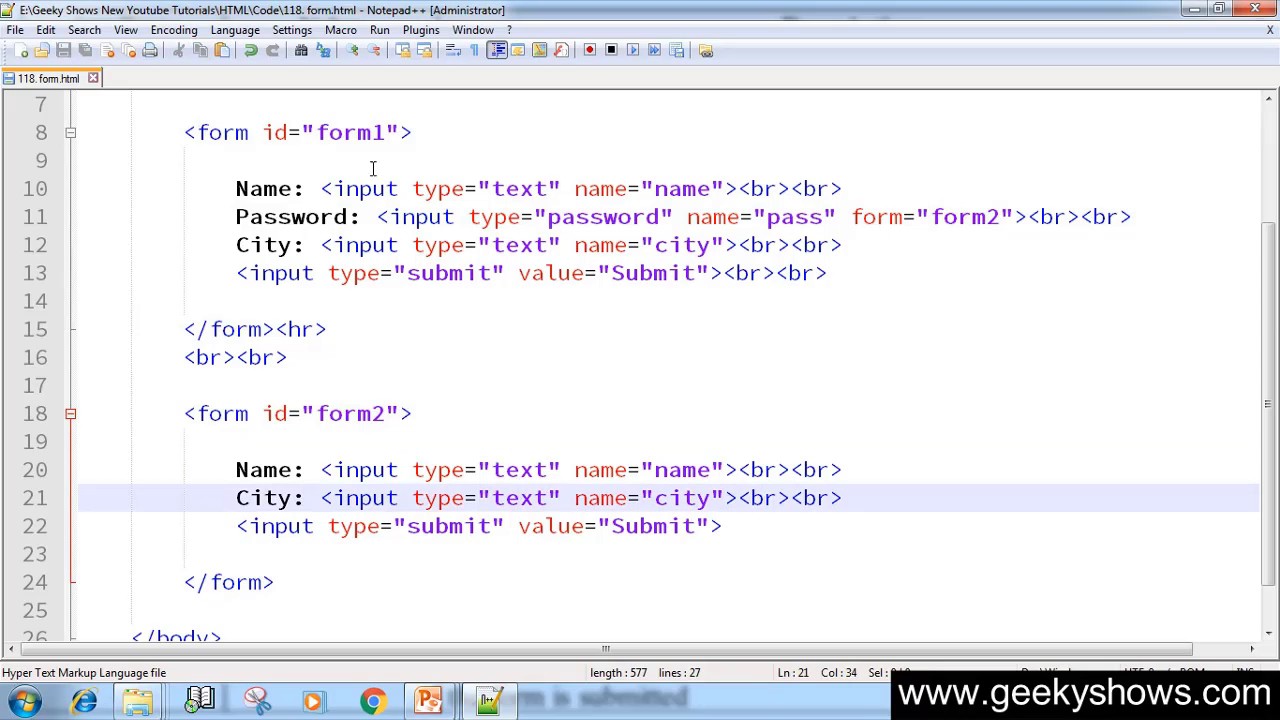Click the stop macro recording icon
This screenshot has width=1280, height=720.
pos(611,50)
